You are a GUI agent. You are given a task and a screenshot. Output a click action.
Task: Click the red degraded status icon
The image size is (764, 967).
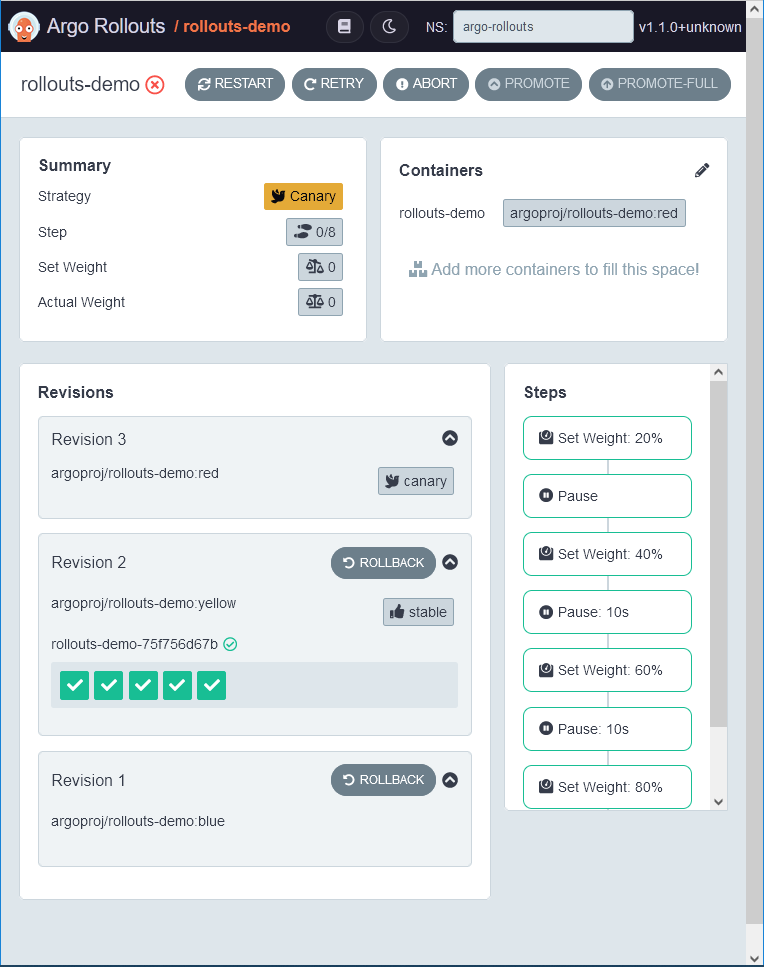[155, 84]
